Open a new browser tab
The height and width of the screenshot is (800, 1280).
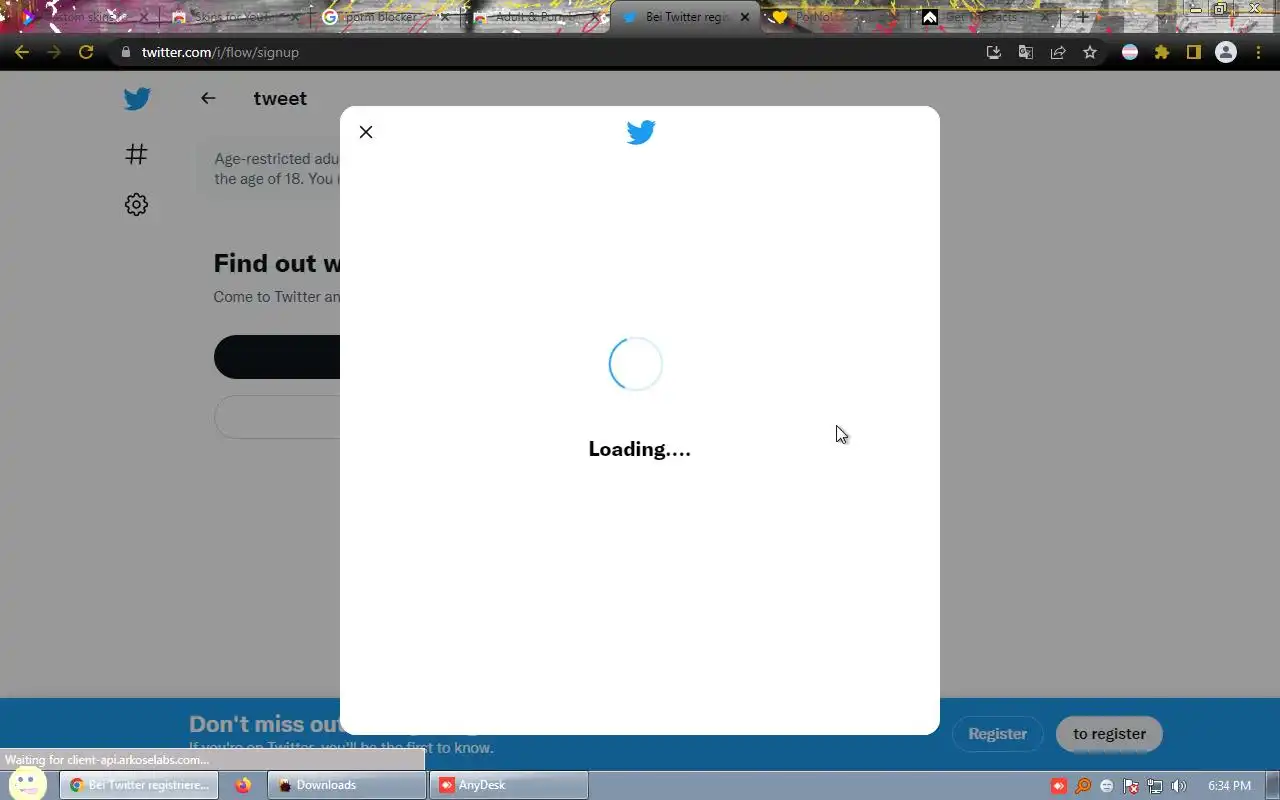point(1081,17)
